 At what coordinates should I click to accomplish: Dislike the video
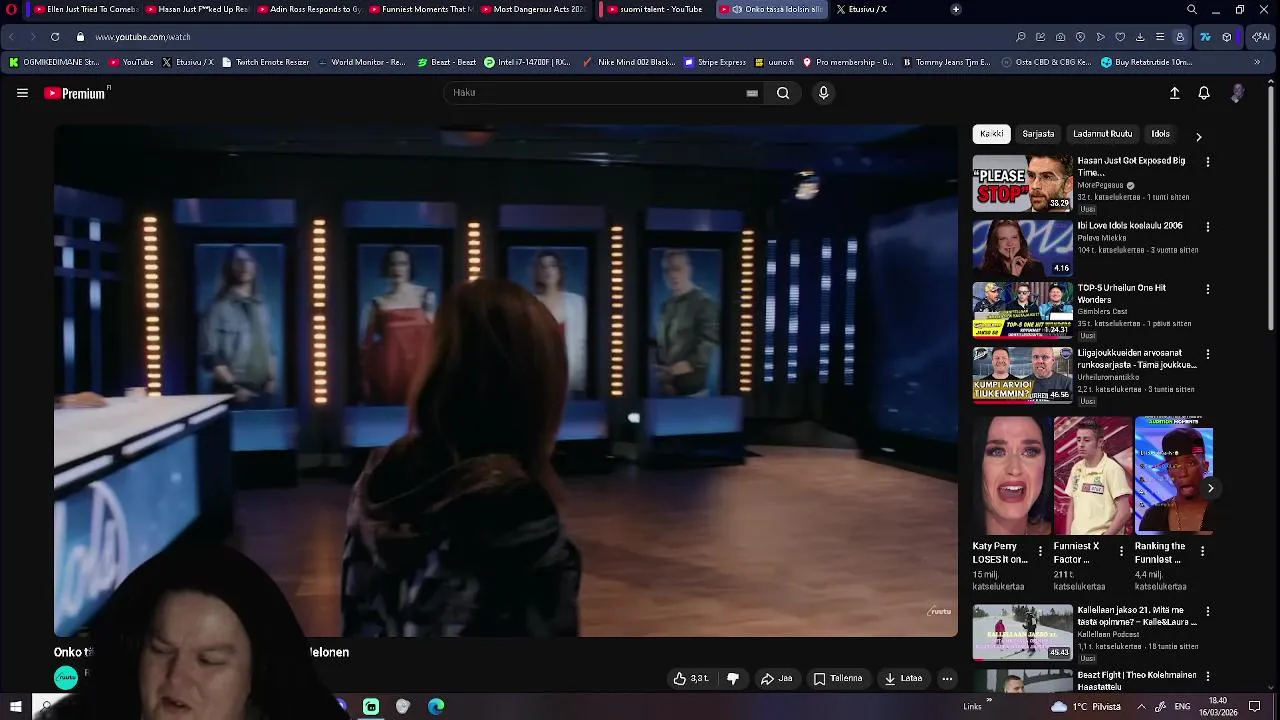pyautogui.click(x=733, y=679)
